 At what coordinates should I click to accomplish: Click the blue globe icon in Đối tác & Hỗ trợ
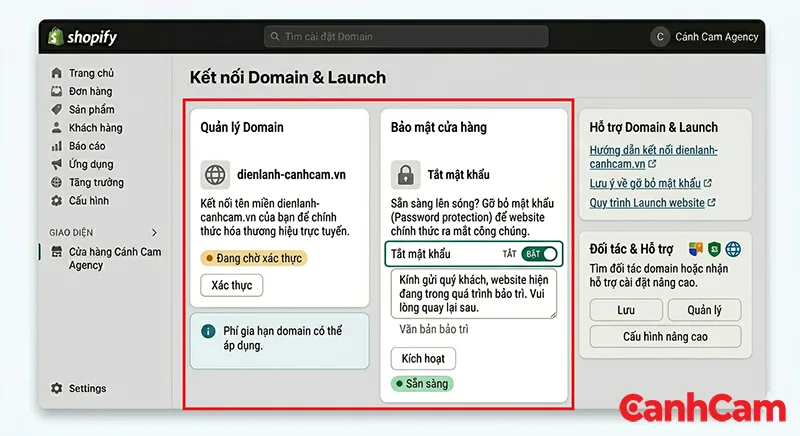coord(733,249)
